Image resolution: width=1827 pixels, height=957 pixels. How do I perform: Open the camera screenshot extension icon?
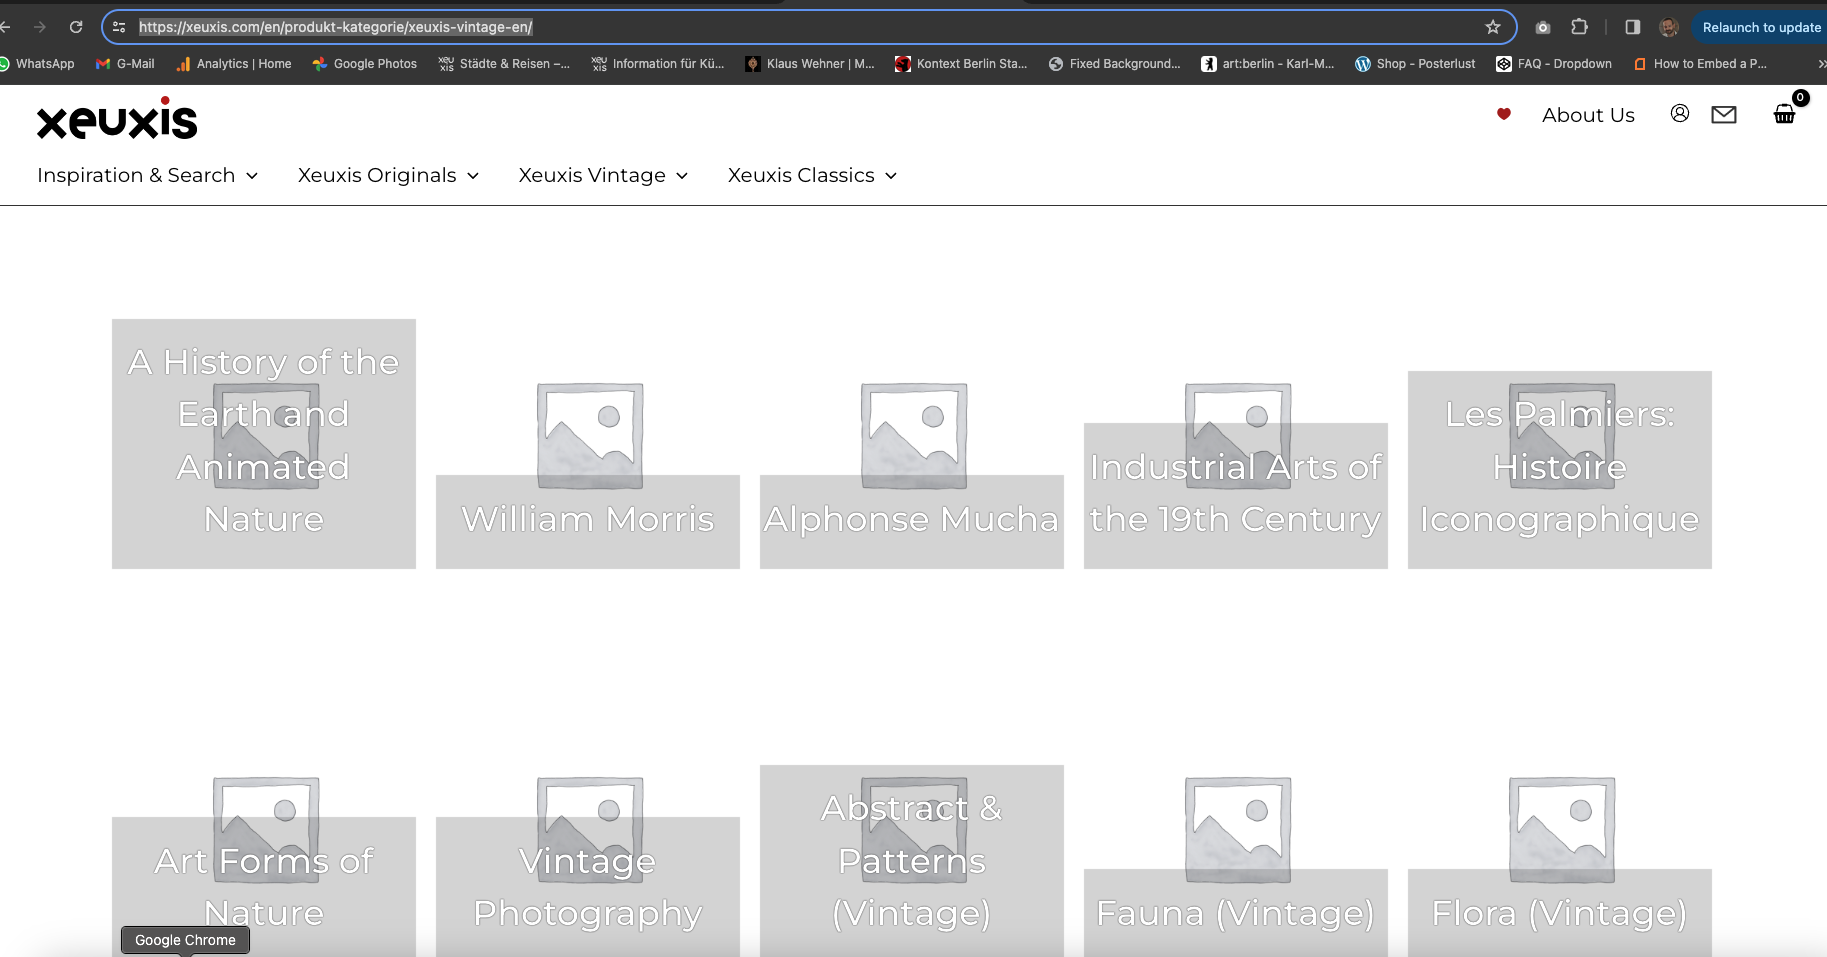1543,27
